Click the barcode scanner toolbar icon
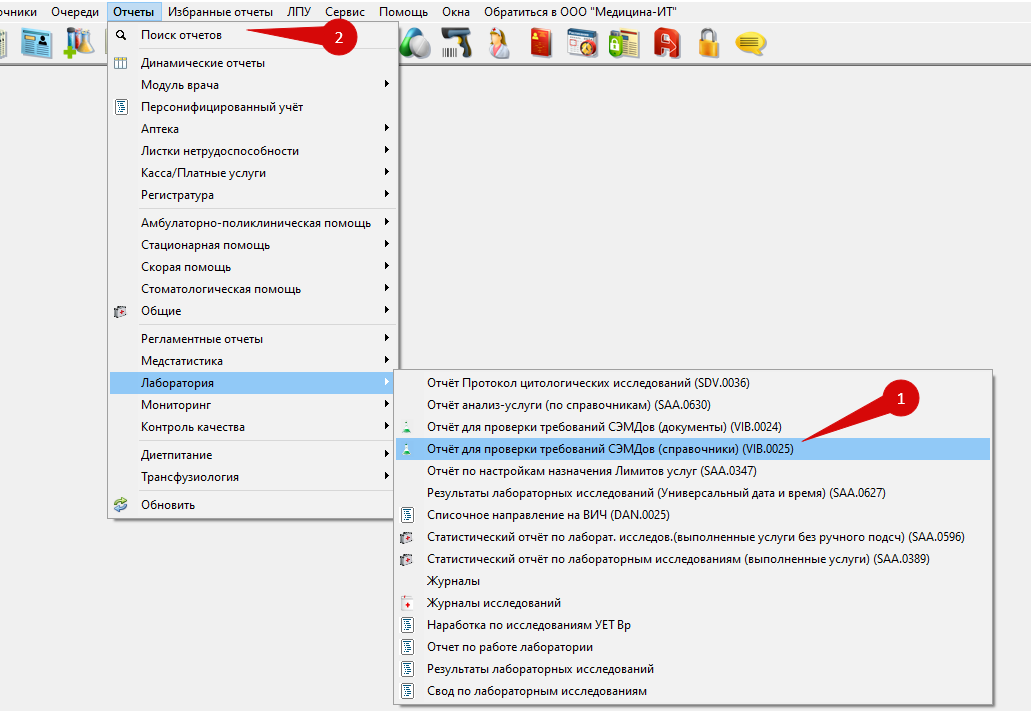 pos(457,43)
